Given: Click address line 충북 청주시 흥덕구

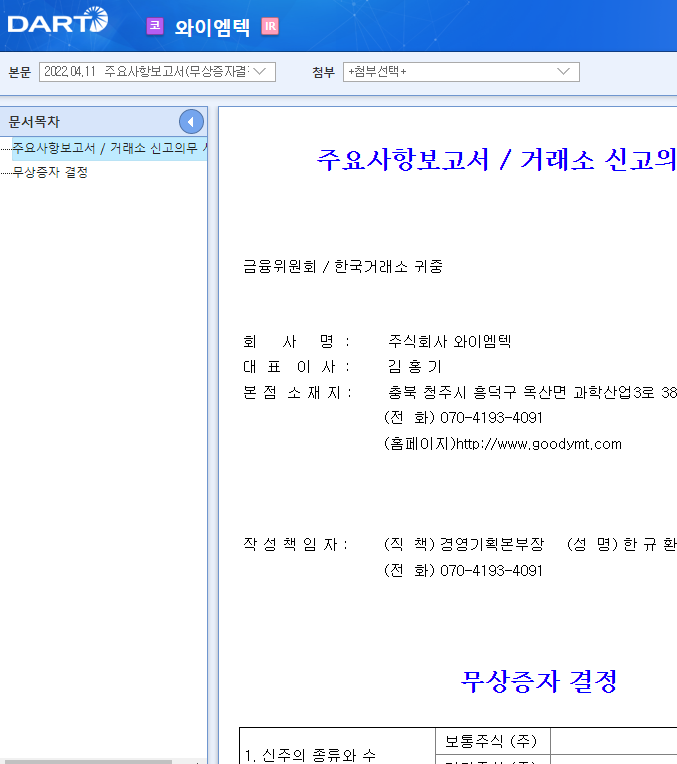Looking at the screenshot, I should click(532, 392).
